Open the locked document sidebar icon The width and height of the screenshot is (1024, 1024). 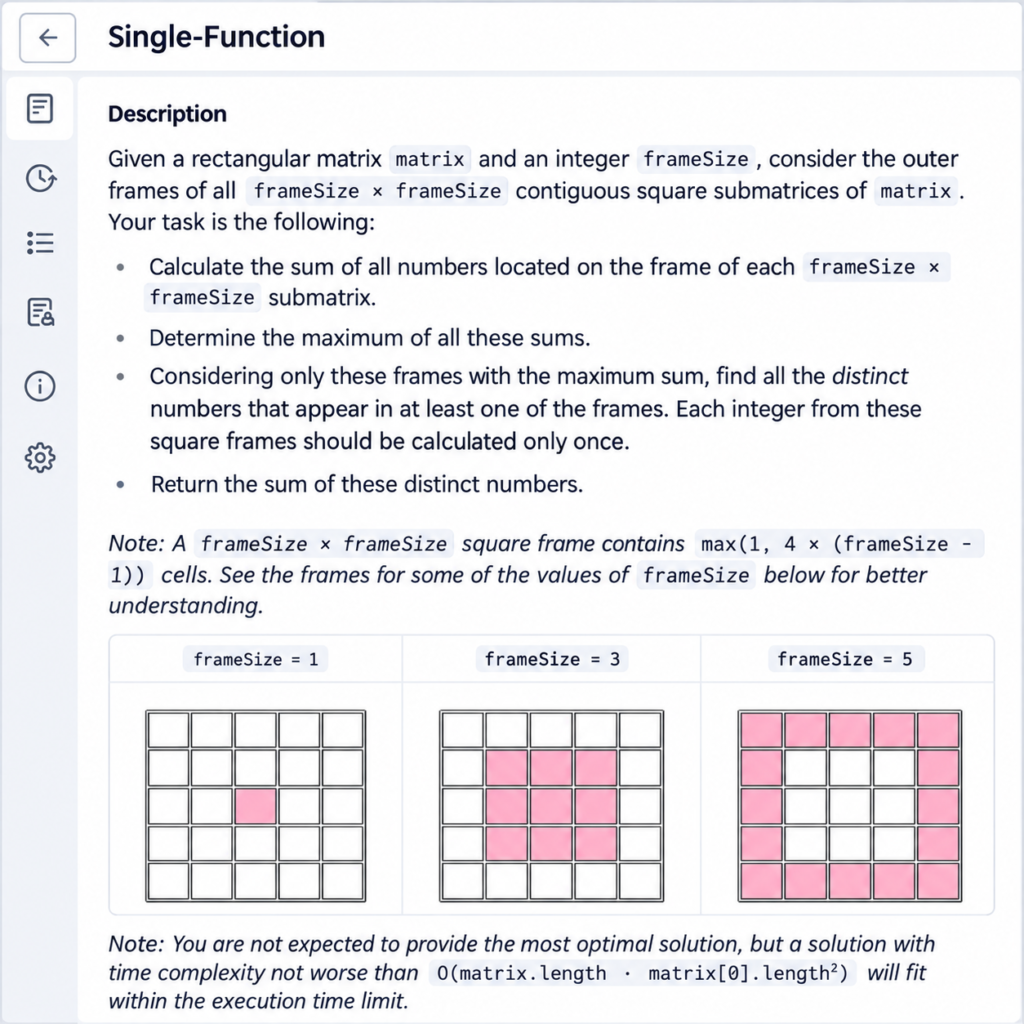pyautogui.click(x=40, y=313)
